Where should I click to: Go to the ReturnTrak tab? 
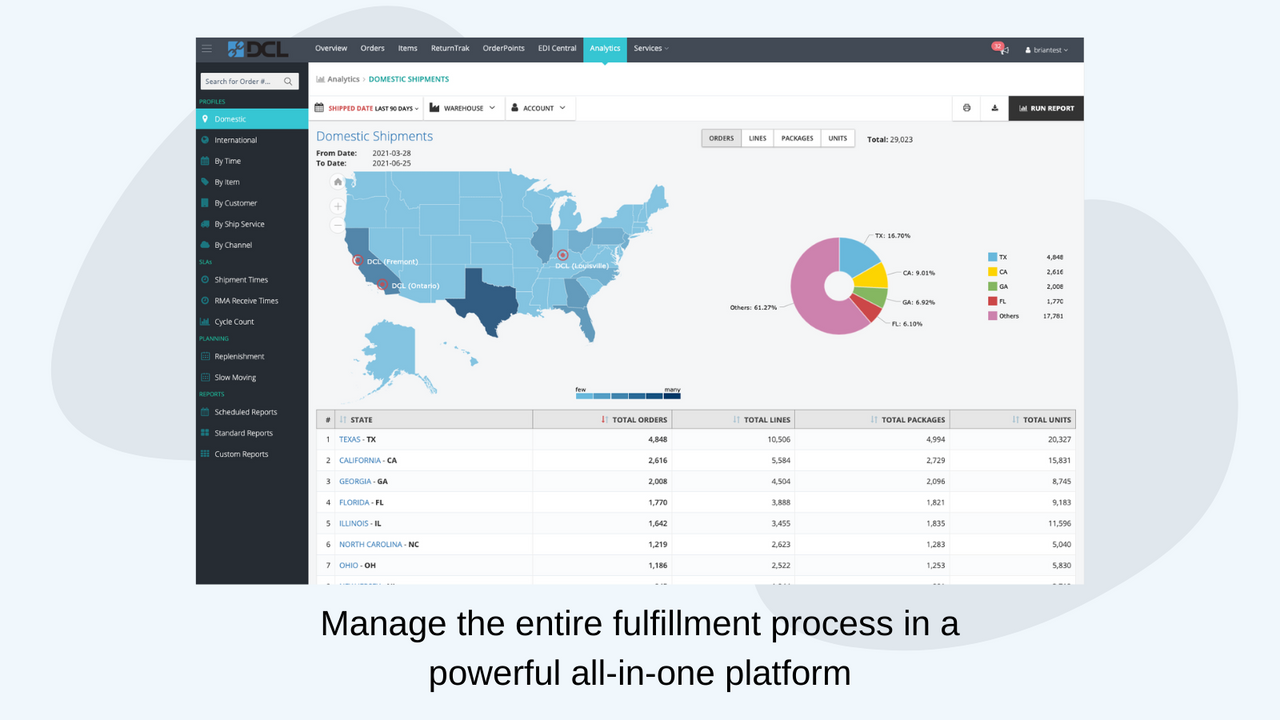(x=450, y=48)
